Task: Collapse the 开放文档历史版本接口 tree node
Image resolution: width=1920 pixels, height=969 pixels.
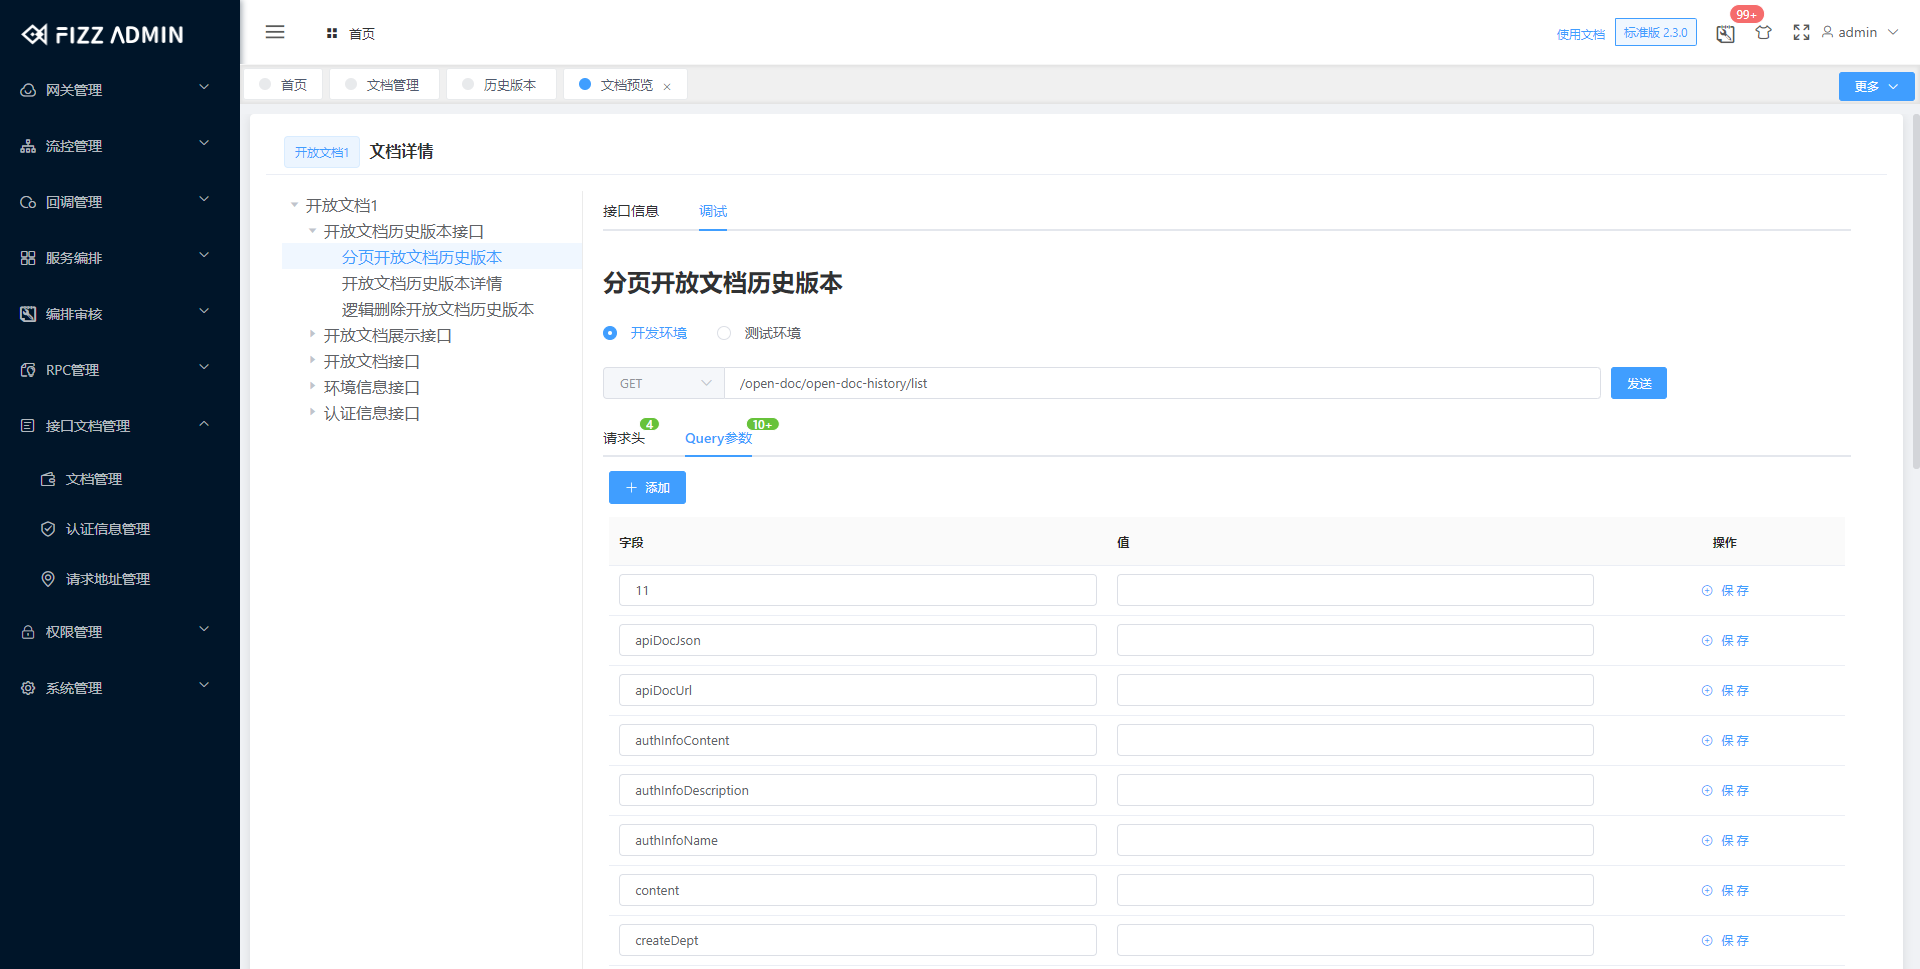Action: (313, 231)
